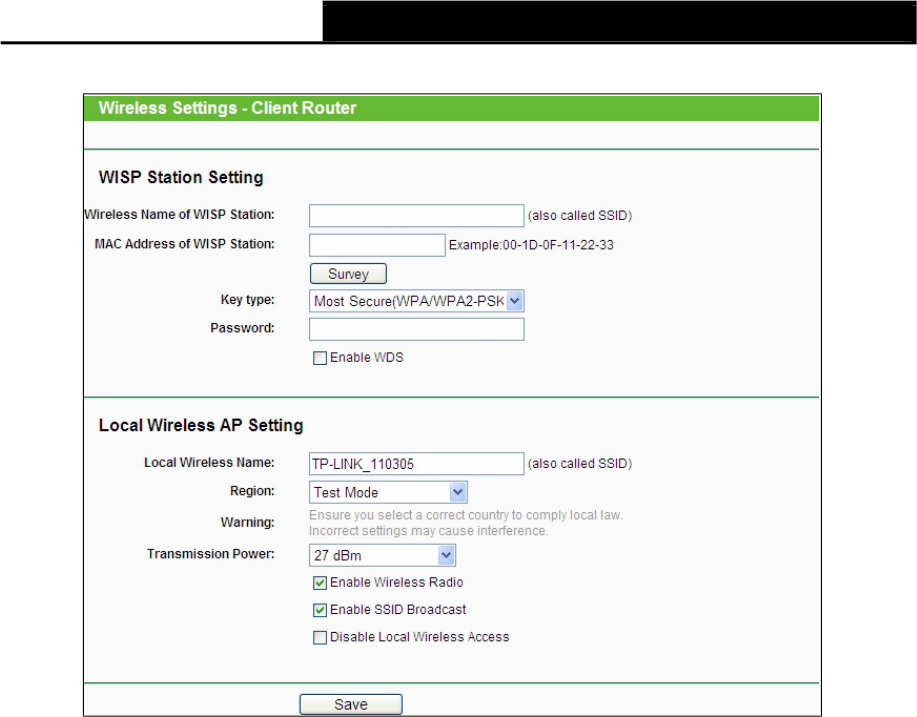917x717 pixels.
Task: Open the Key type dropdown
Action: click(416, 301)
